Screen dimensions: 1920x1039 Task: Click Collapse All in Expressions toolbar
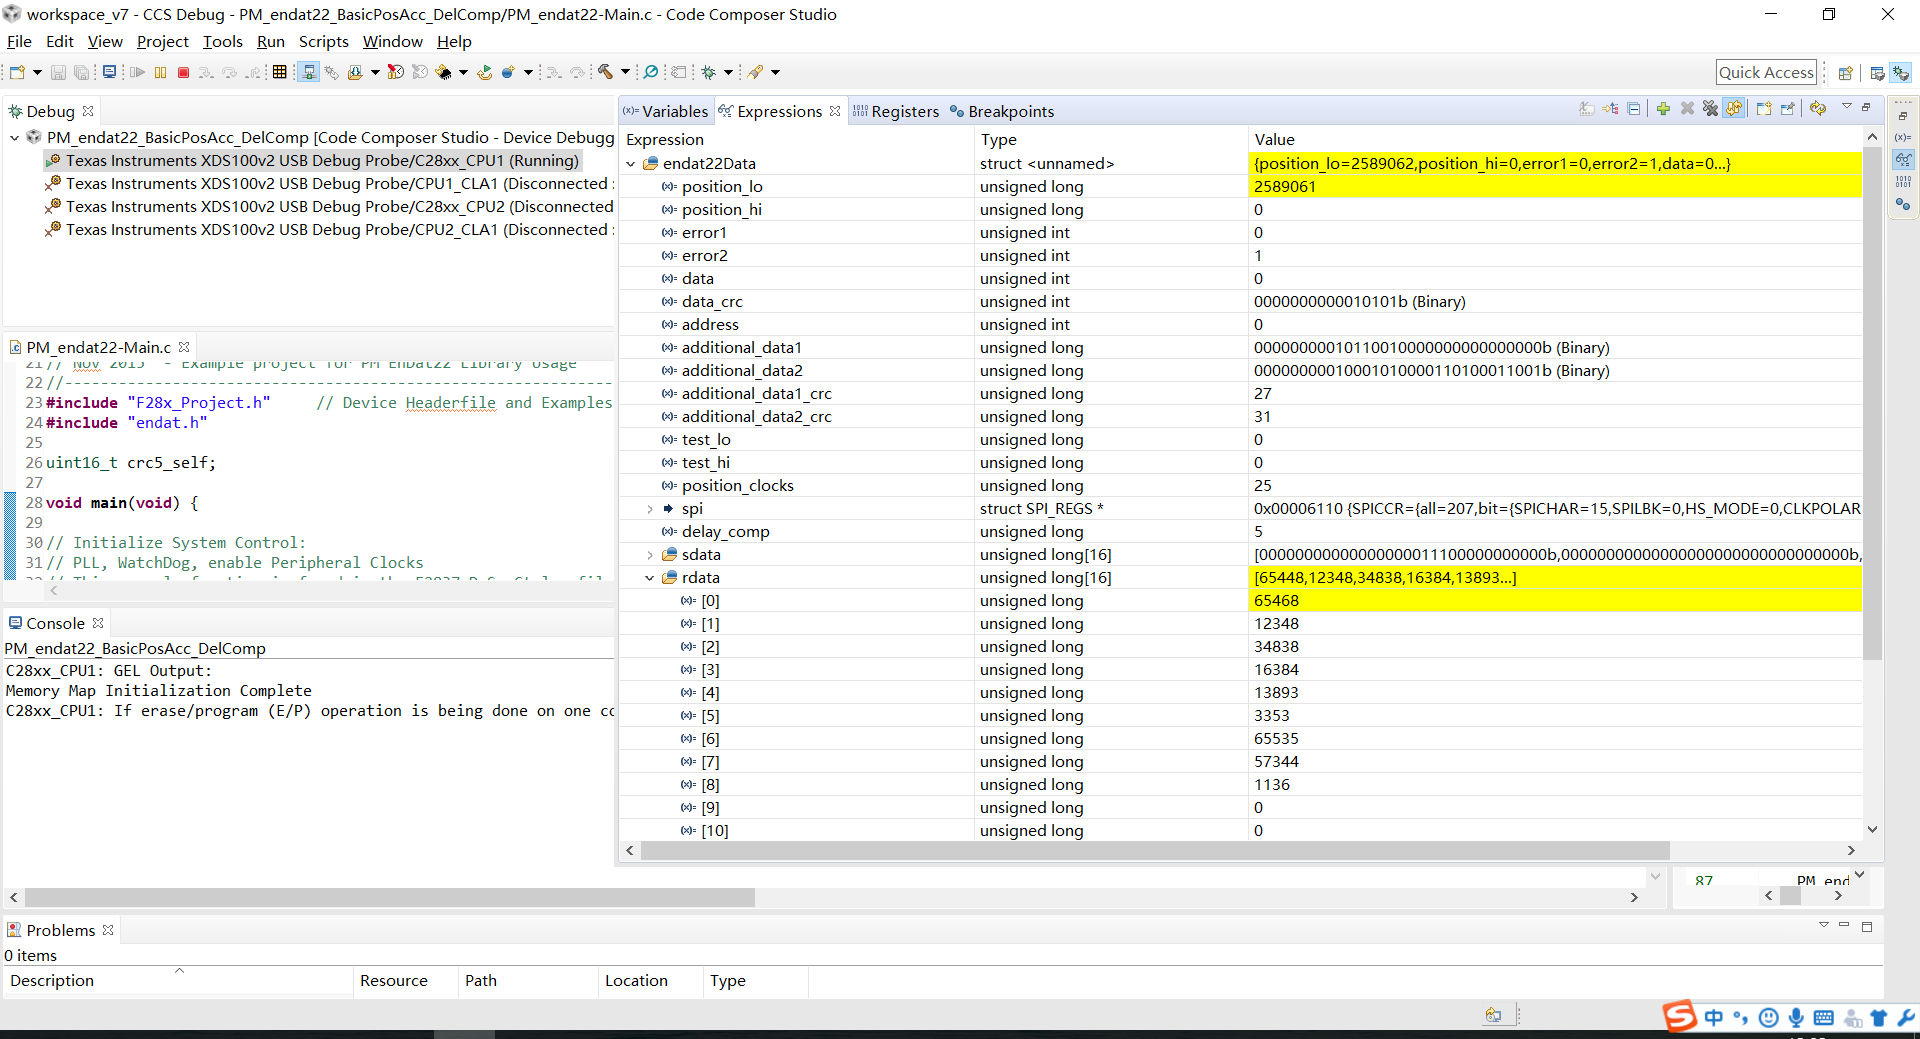pos(1634,109)
